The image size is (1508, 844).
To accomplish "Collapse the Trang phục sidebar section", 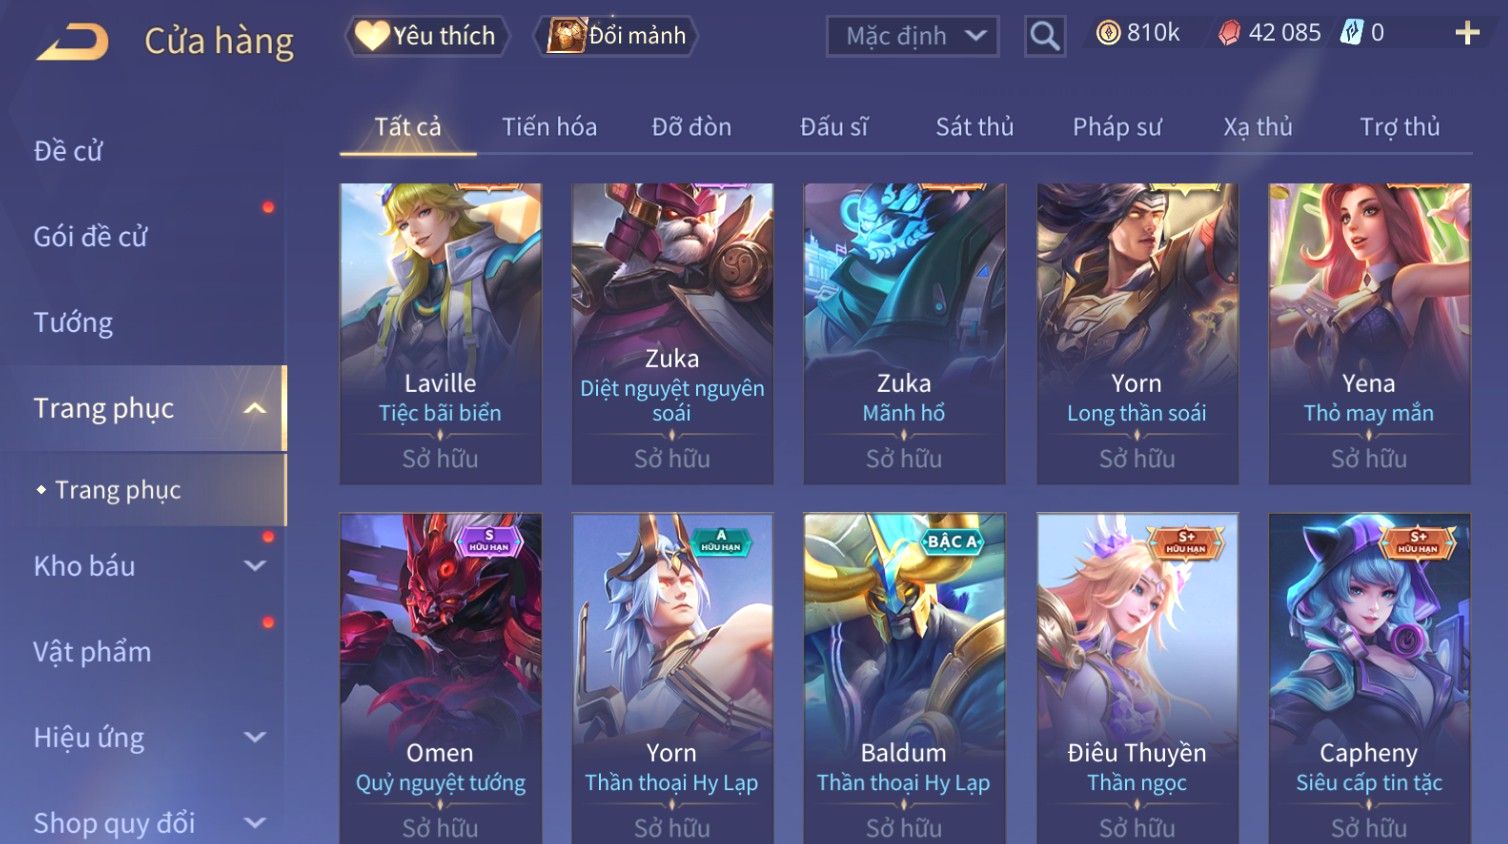I will click(255, 408).
